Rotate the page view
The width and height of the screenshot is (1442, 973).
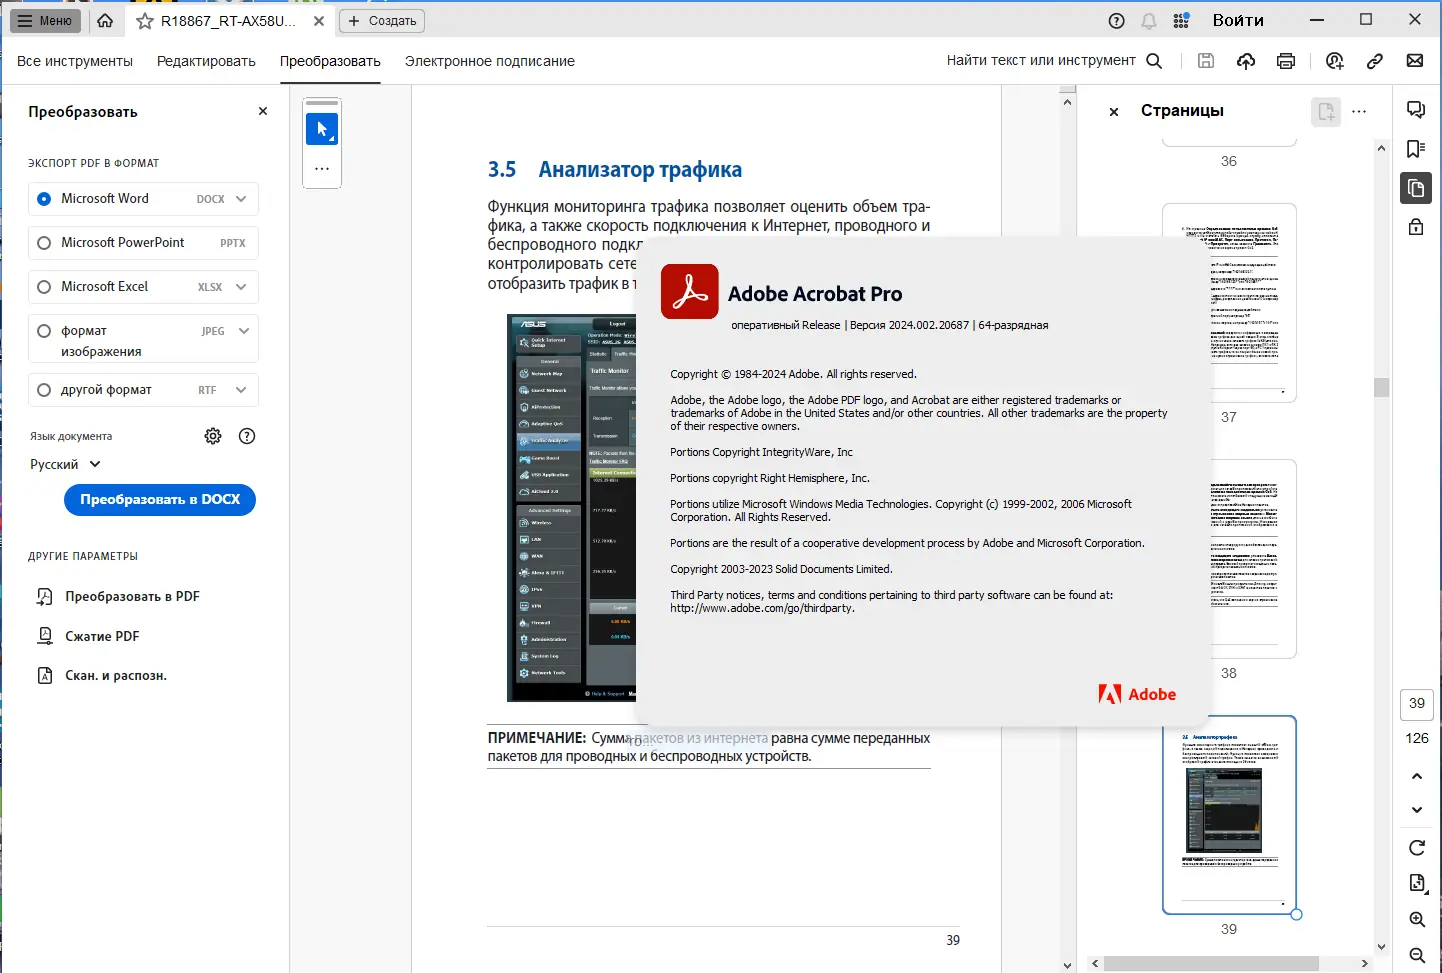coord(1417,848)
